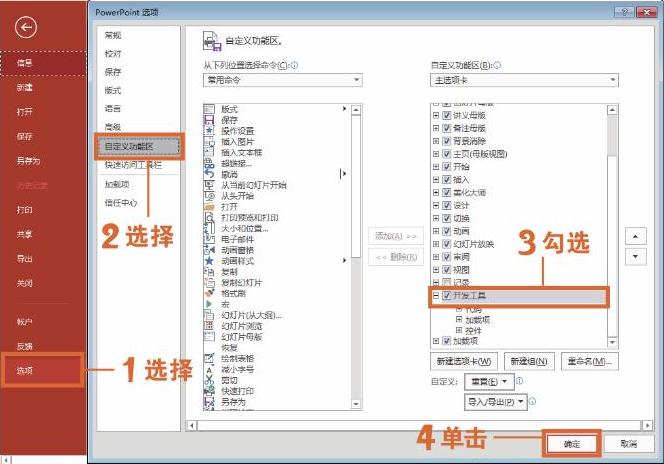This screenshot has width=664, height=464.
Task: Select the 打印预览和打印 command icon
Action: tap(209, 218)
